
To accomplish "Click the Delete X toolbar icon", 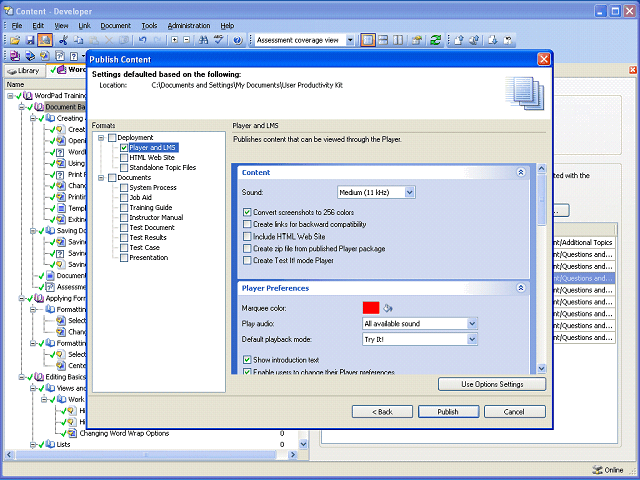I will 109,40.
